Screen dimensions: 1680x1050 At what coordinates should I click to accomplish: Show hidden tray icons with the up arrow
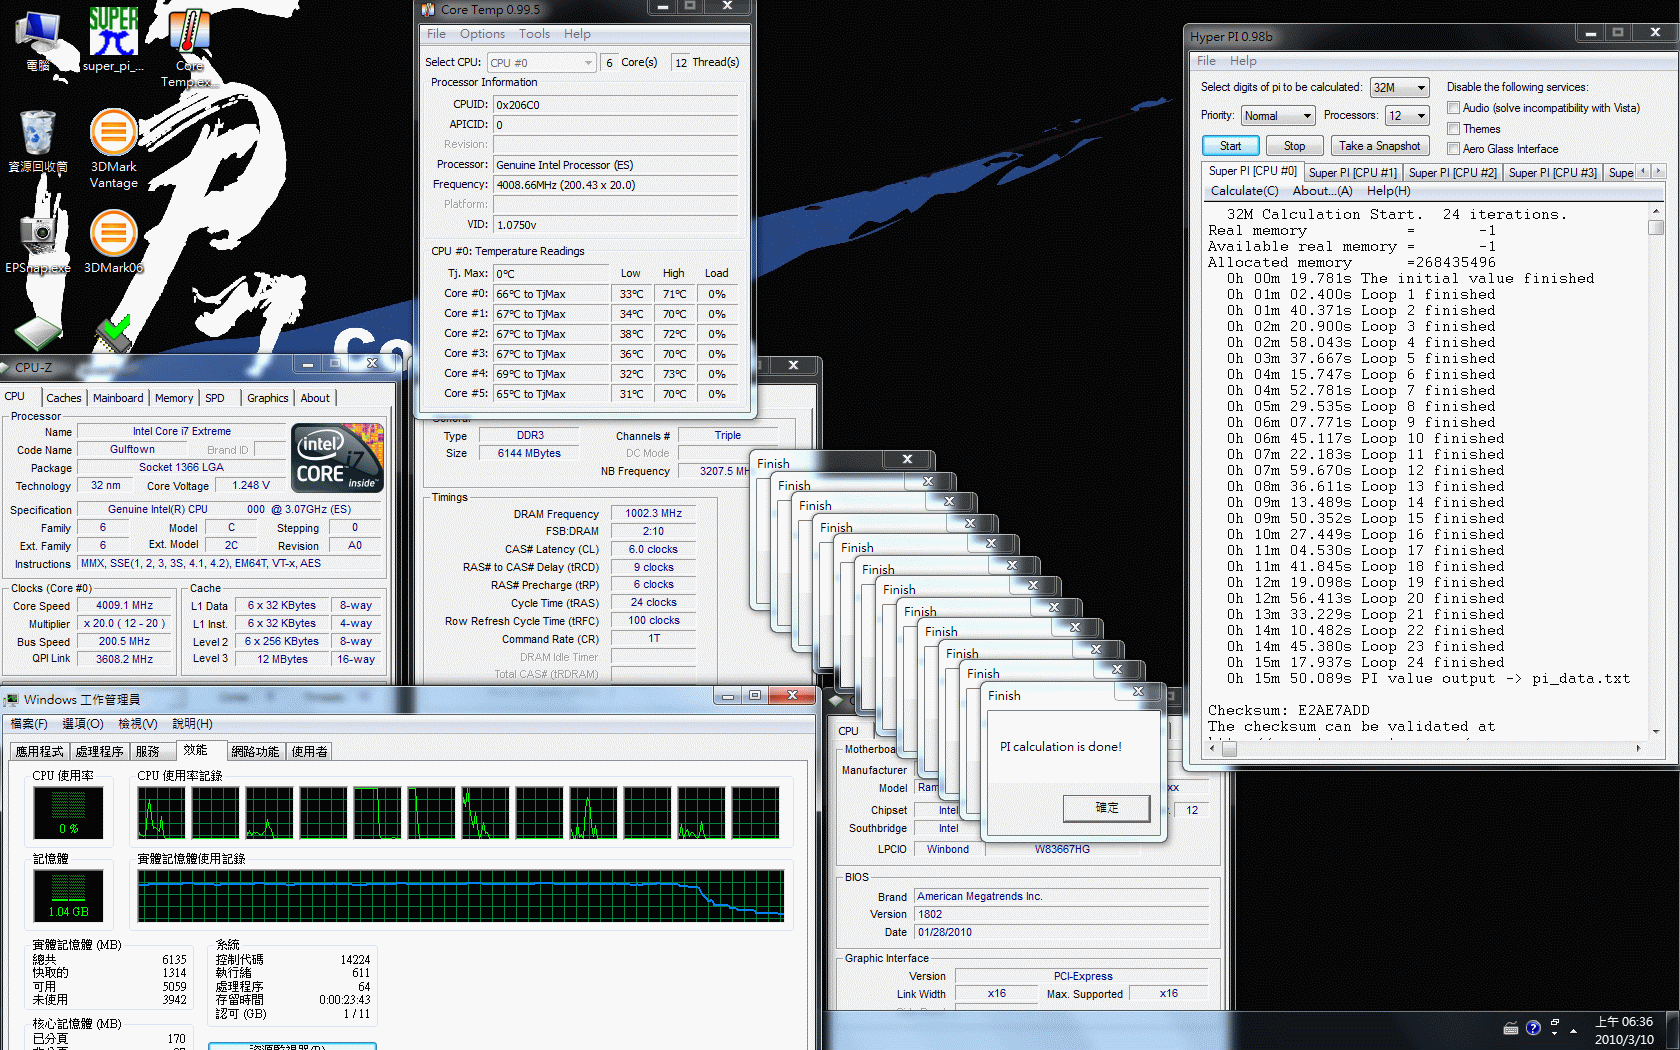pos(1574,1030)
